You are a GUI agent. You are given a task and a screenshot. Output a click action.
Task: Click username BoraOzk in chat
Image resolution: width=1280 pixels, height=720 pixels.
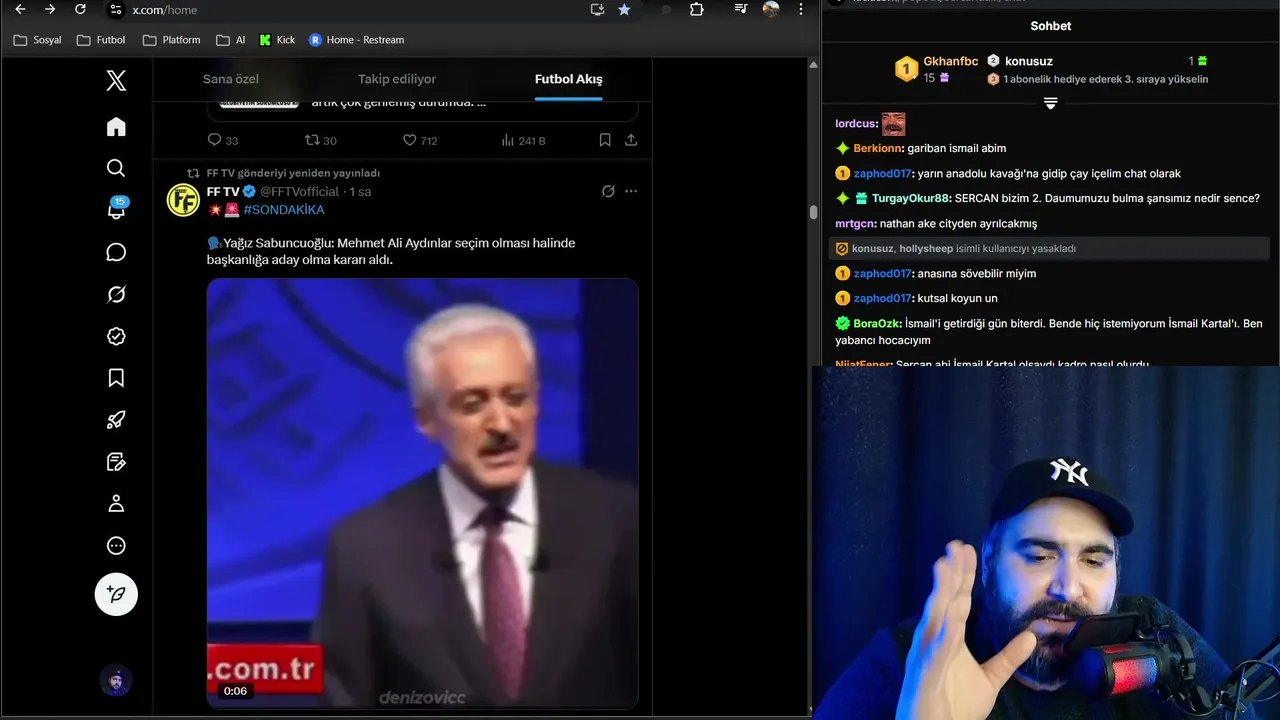(877, 323)
